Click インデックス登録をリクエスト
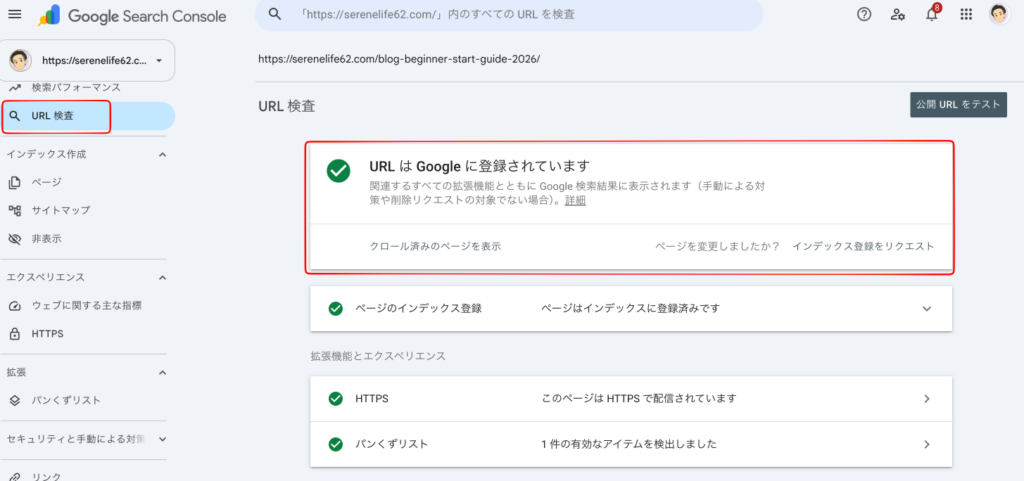This screenshot has height=481, width=1024. 863,247
